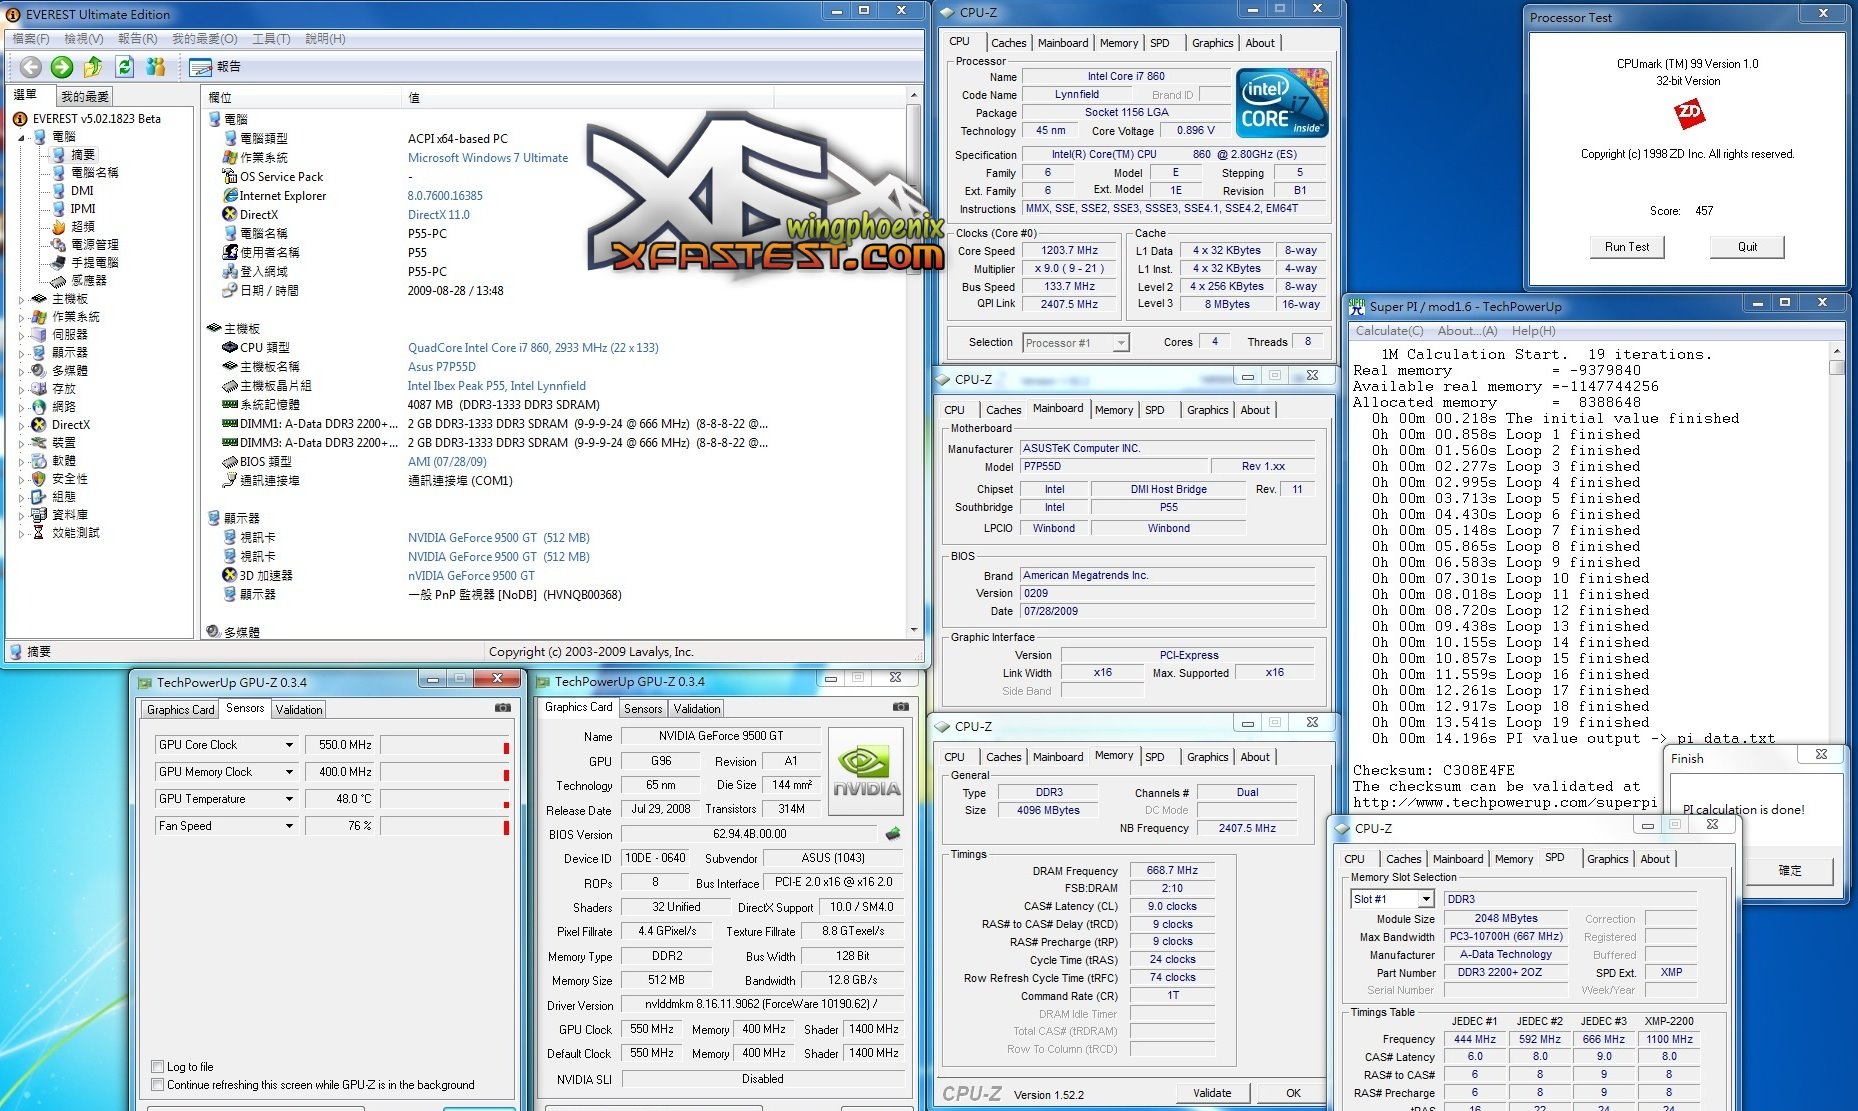Click the GPU Core Clock sensor graph
The width and height of the screenshot is (1858, 1111).
click(x=445, y=745)
